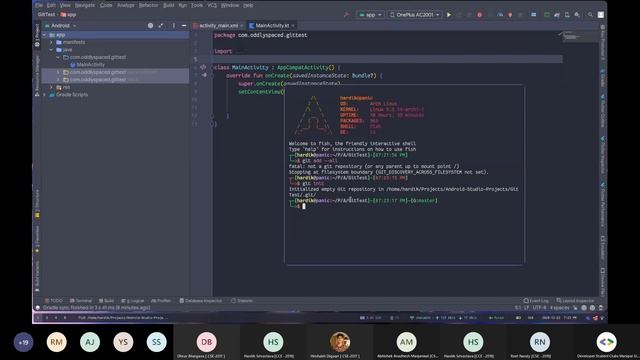Click the user avatar icon in toolbar
Screen dimensions: 640x360
point(601,15)
